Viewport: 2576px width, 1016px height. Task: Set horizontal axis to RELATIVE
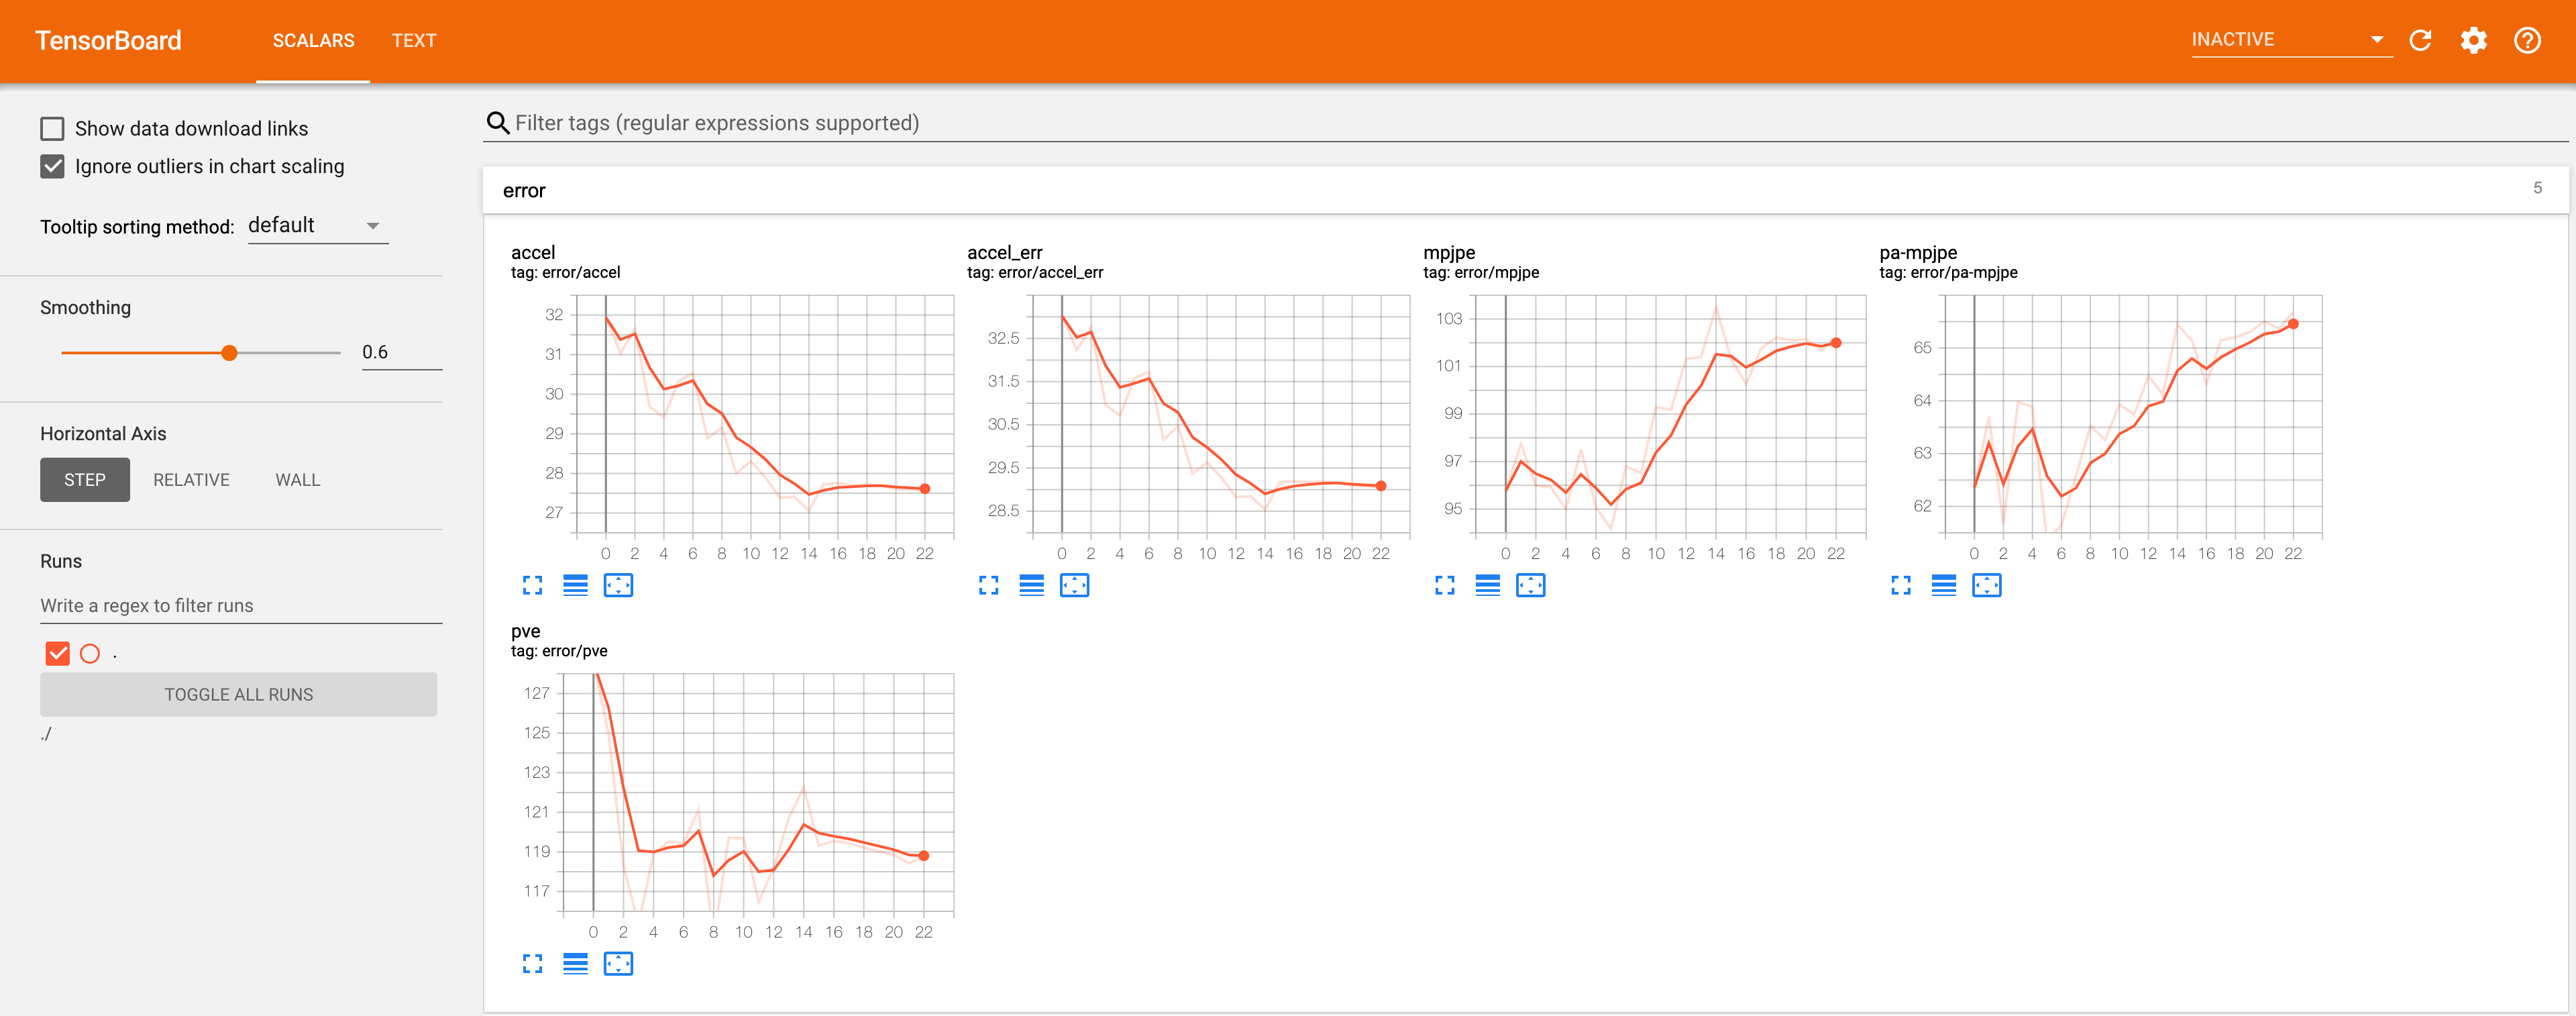click(191, 480)
